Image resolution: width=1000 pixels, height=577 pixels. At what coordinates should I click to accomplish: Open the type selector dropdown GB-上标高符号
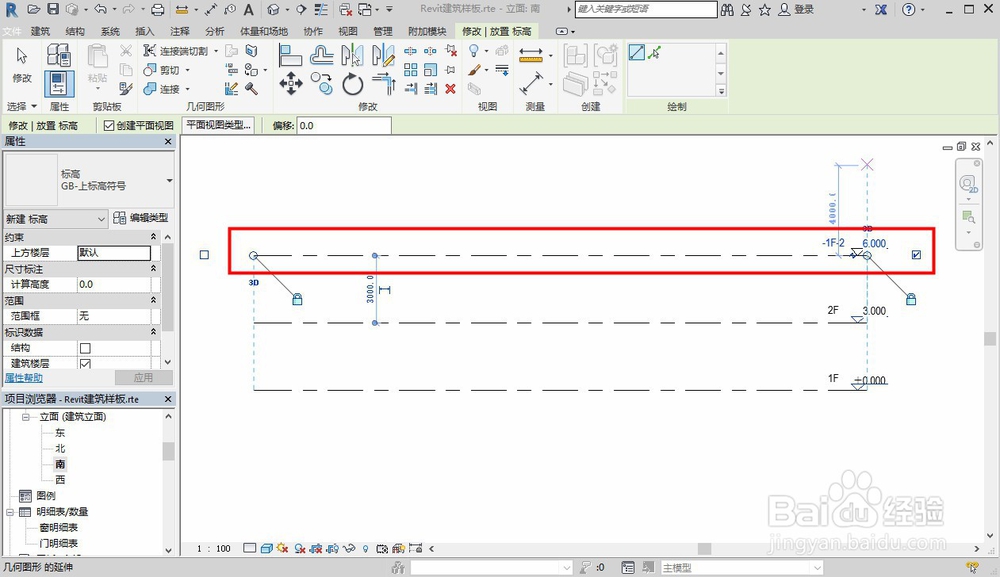pyautogui.click(x=169, y=180)
